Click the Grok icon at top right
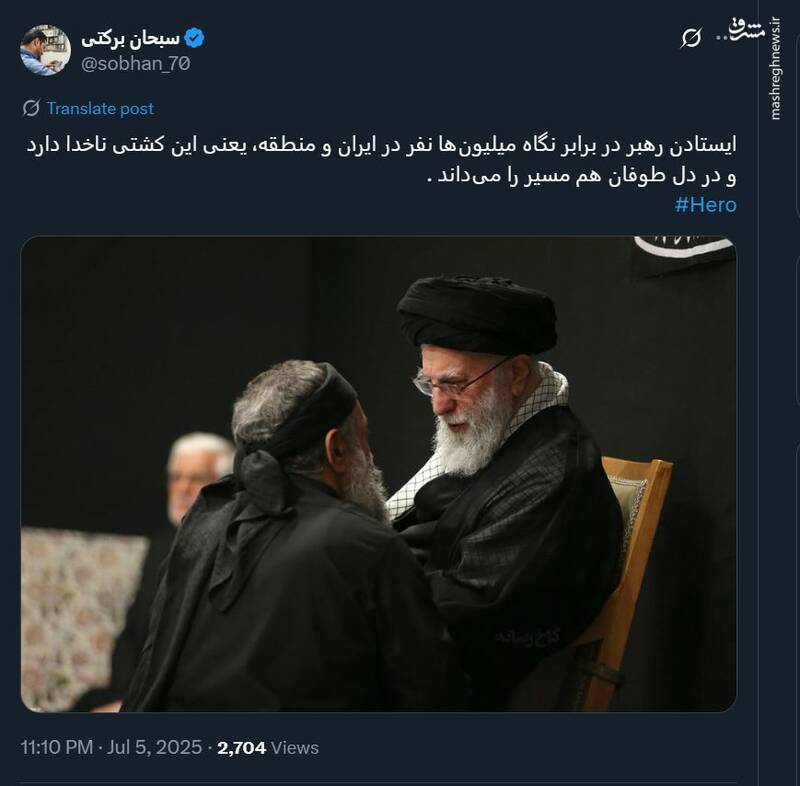Image resolution: width=800 pixels, height=786 pixels. 691,38
